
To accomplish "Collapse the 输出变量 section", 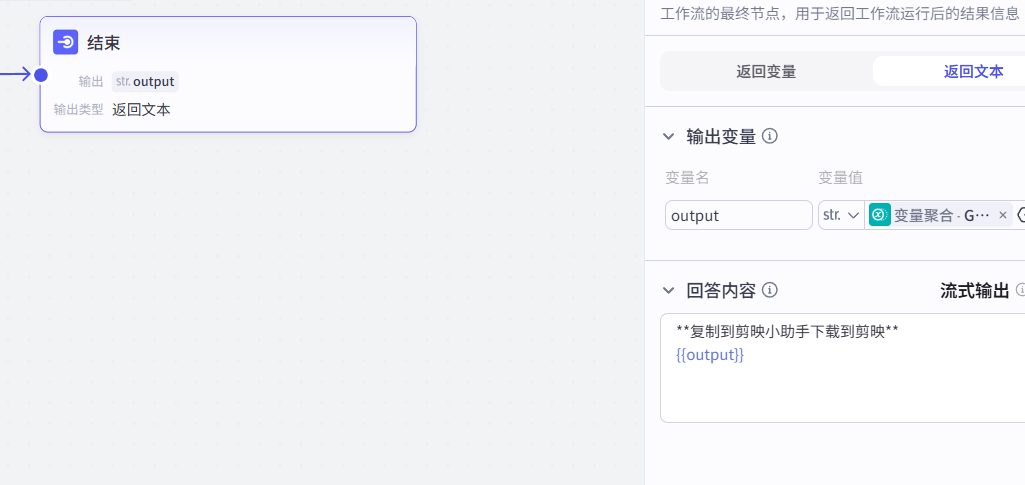I will pyautogui.click(x=669, y=137).
